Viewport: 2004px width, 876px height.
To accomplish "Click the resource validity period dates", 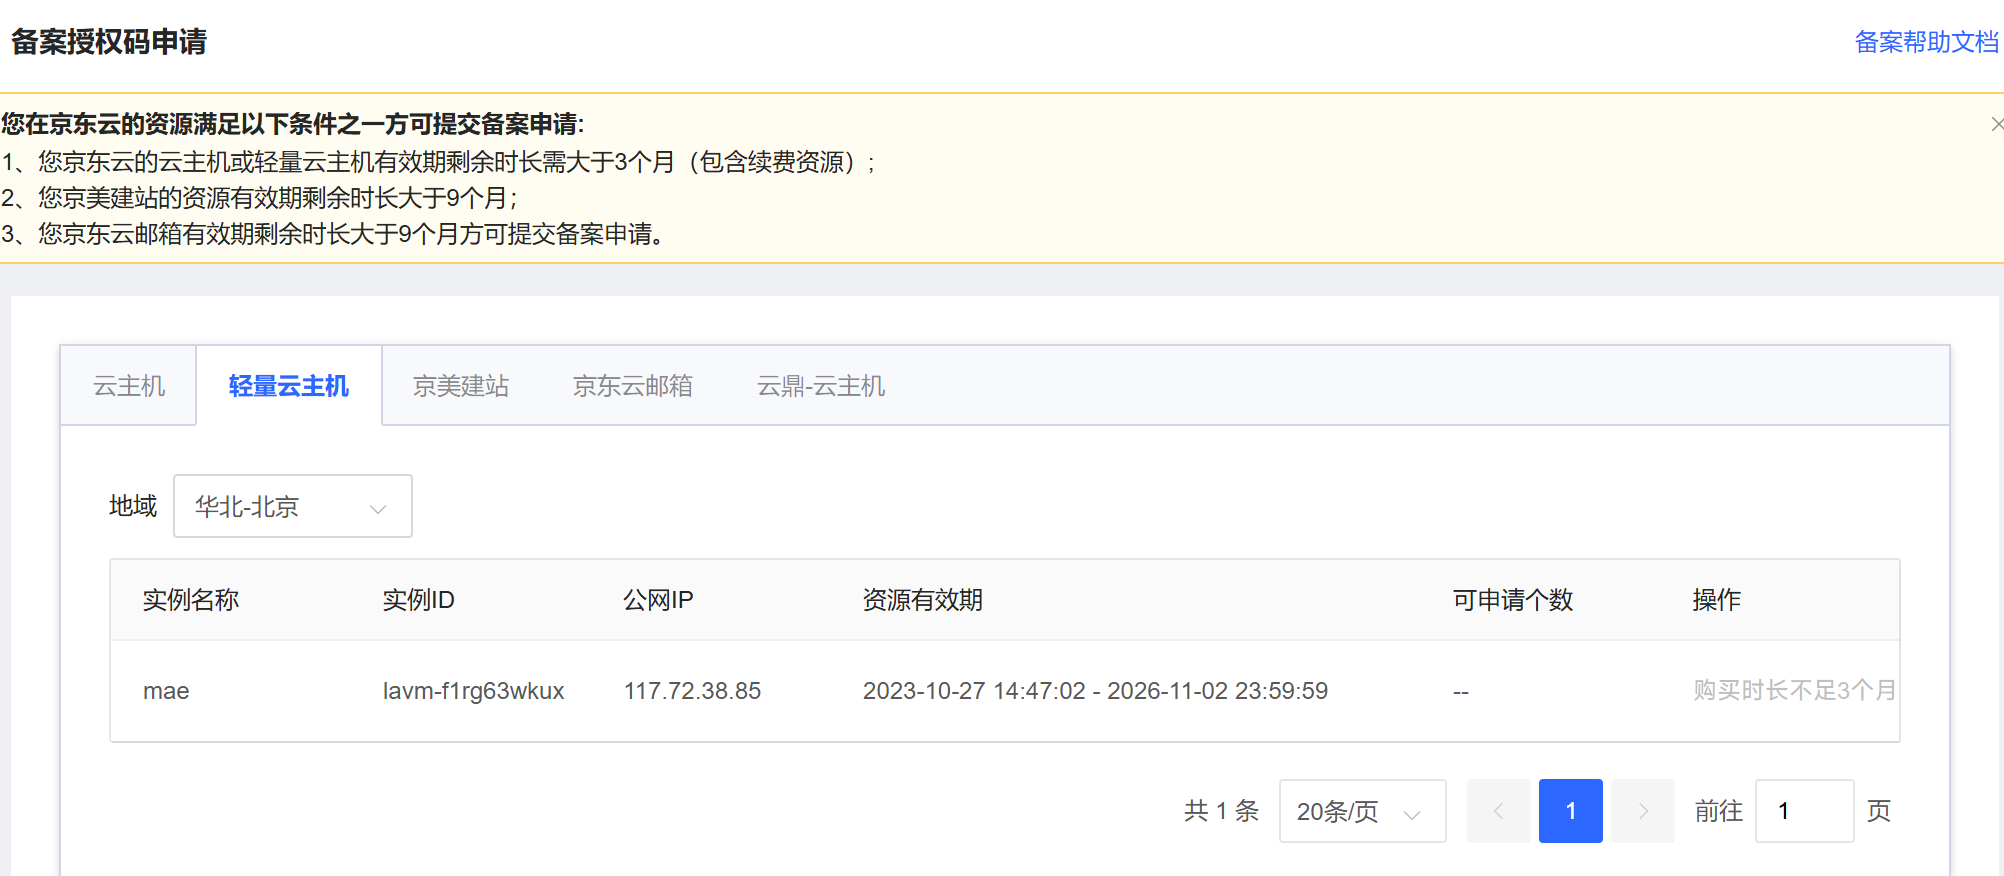I will 1096,691.
